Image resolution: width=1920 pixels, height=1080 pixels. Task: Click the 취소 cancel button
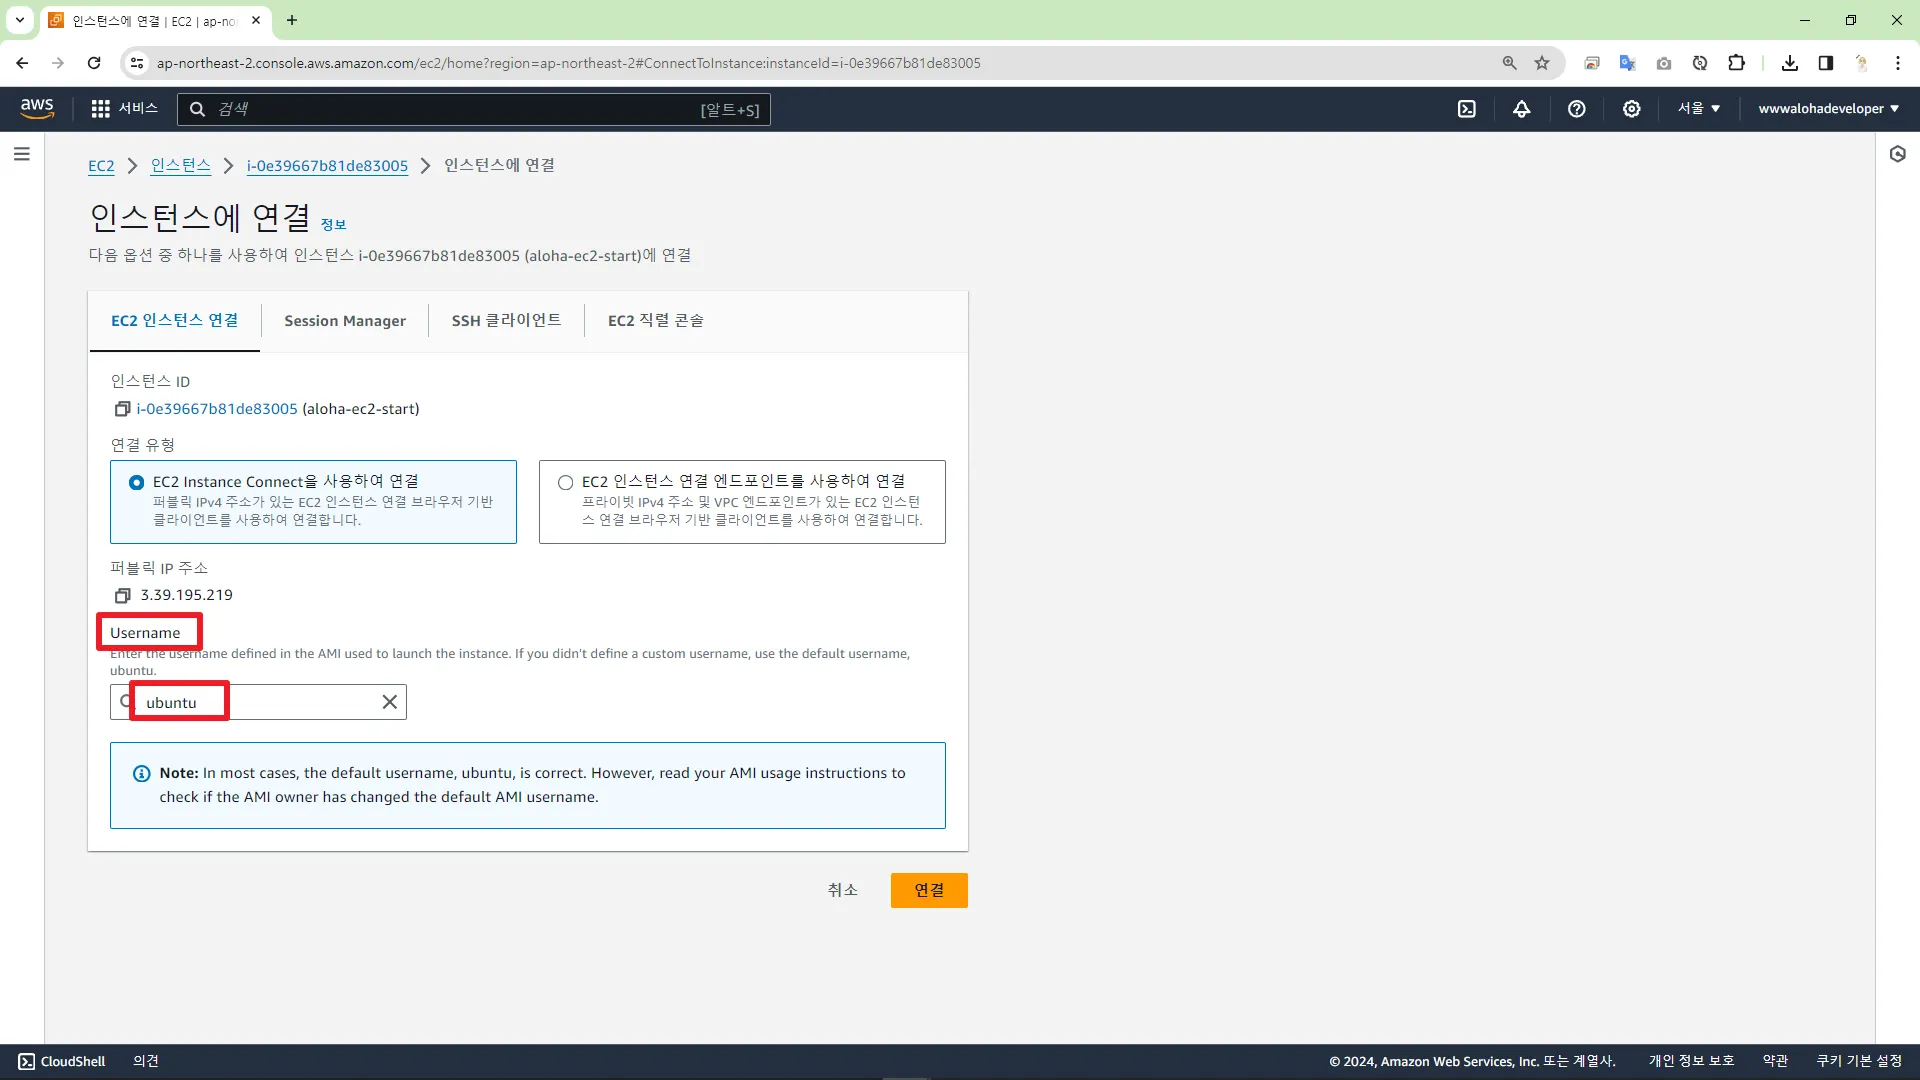pyautogui.click(x=842, y=890)
